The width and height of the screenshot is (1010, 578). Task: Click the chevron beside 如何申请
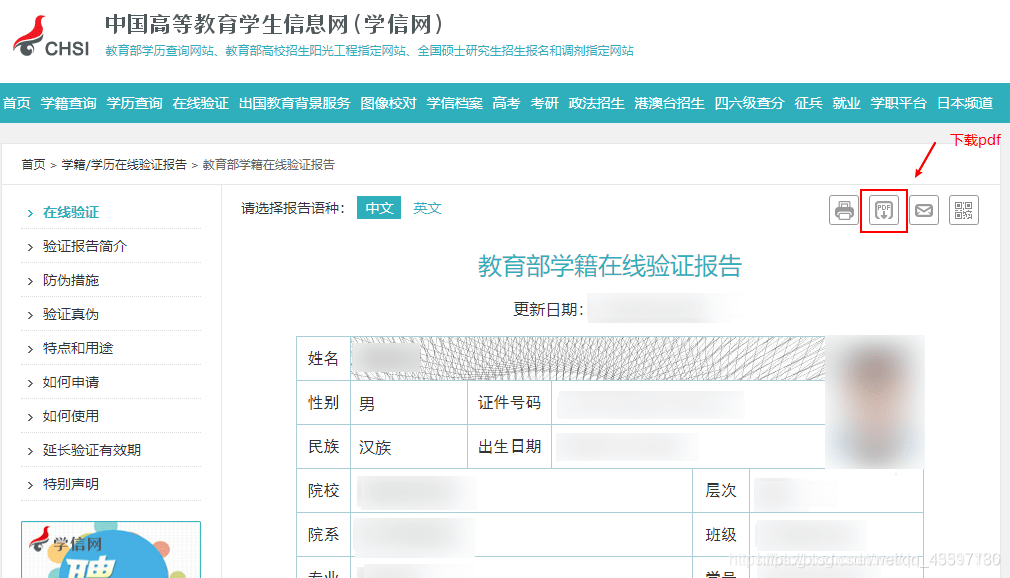(x=30, y=383)
